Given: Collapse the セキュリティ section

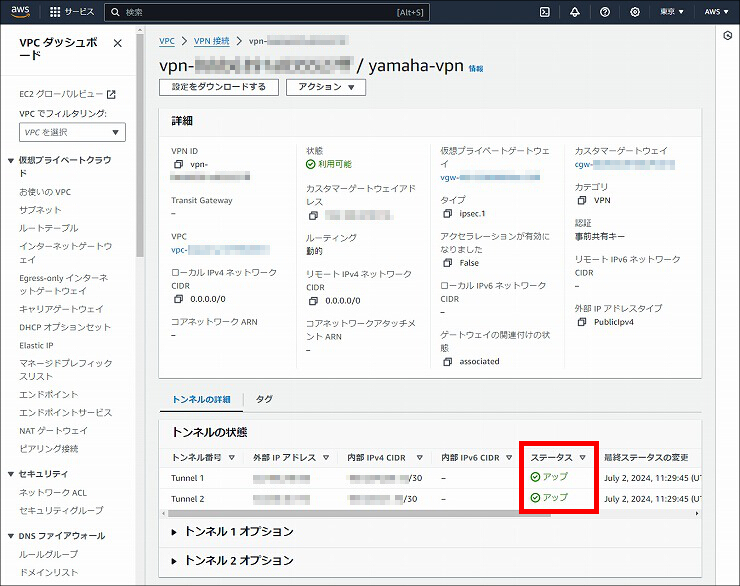Looking at the screenshot, I should [11, 474].
